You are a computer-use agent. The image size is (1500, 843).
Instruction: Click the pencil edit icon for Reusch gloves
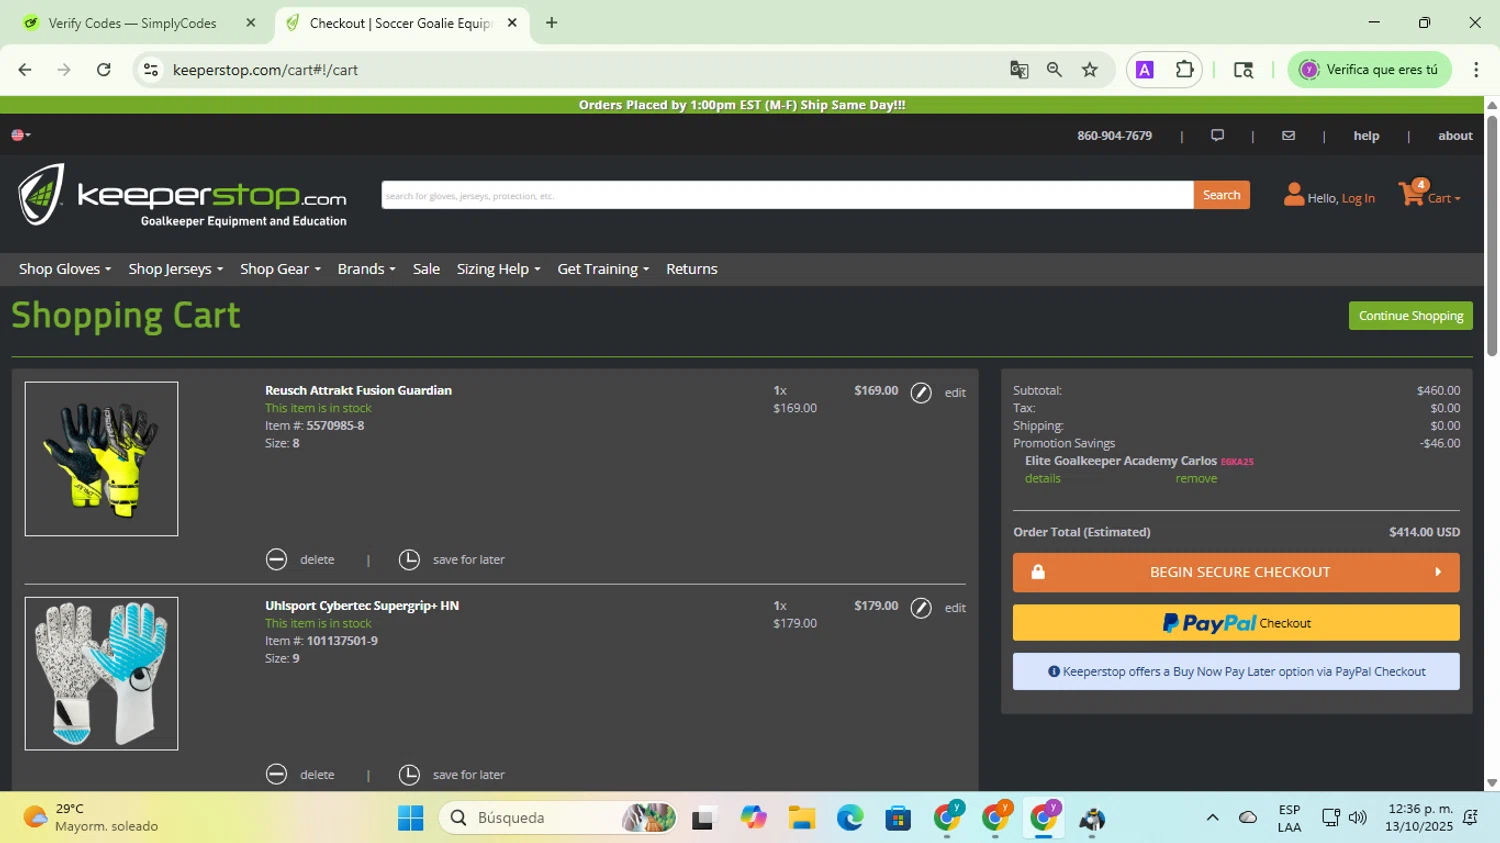click(x=921, y=393)
